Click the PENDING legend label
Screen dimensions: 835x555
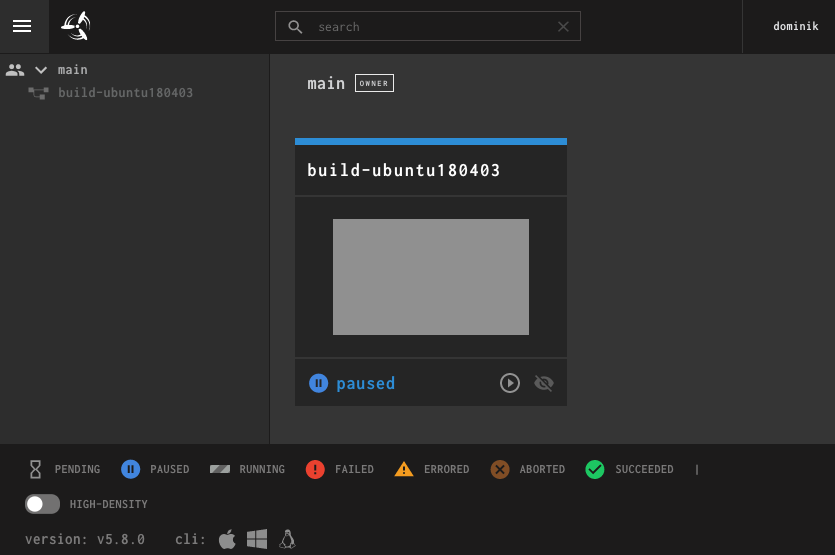[x=77, y=469]
